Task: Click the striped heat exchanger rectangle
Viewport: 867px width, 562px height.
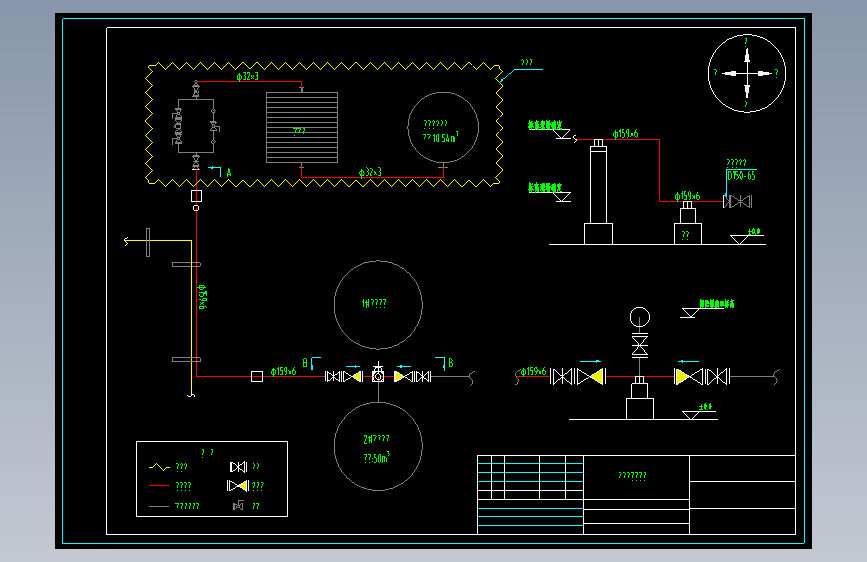Action: point(302,127)
